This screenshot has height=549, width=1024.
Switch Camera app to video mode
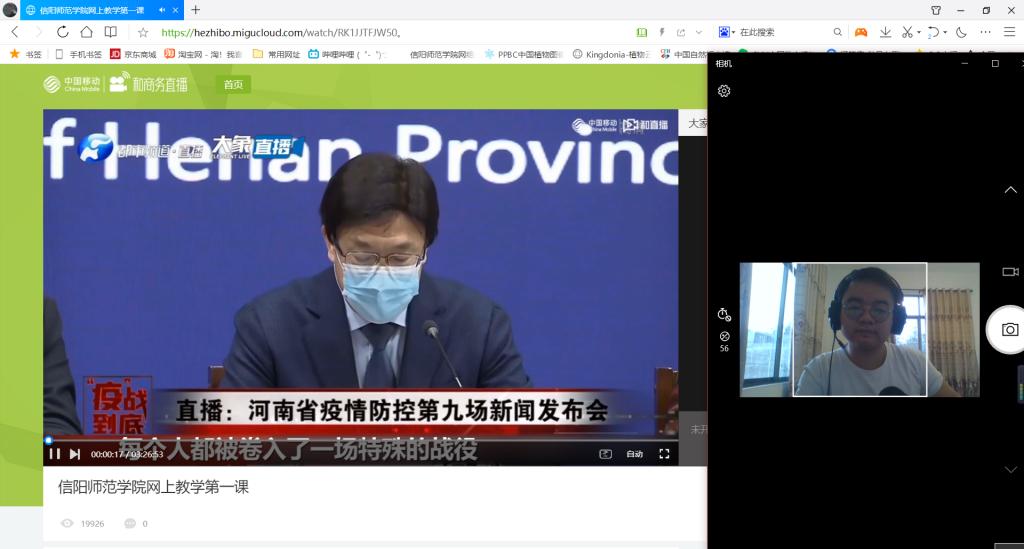1010,272
